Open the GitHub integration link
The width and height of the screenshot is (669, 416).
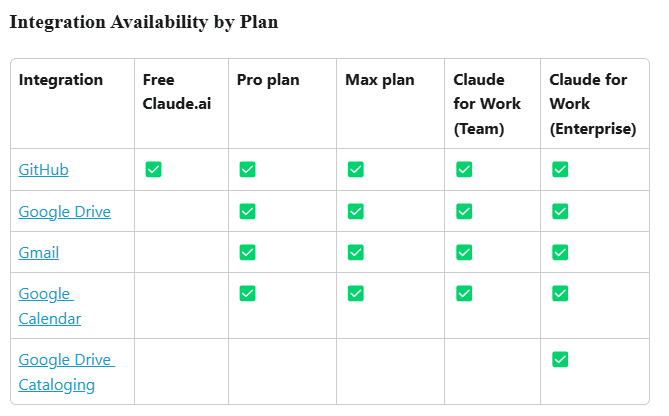tap(43, 170)
